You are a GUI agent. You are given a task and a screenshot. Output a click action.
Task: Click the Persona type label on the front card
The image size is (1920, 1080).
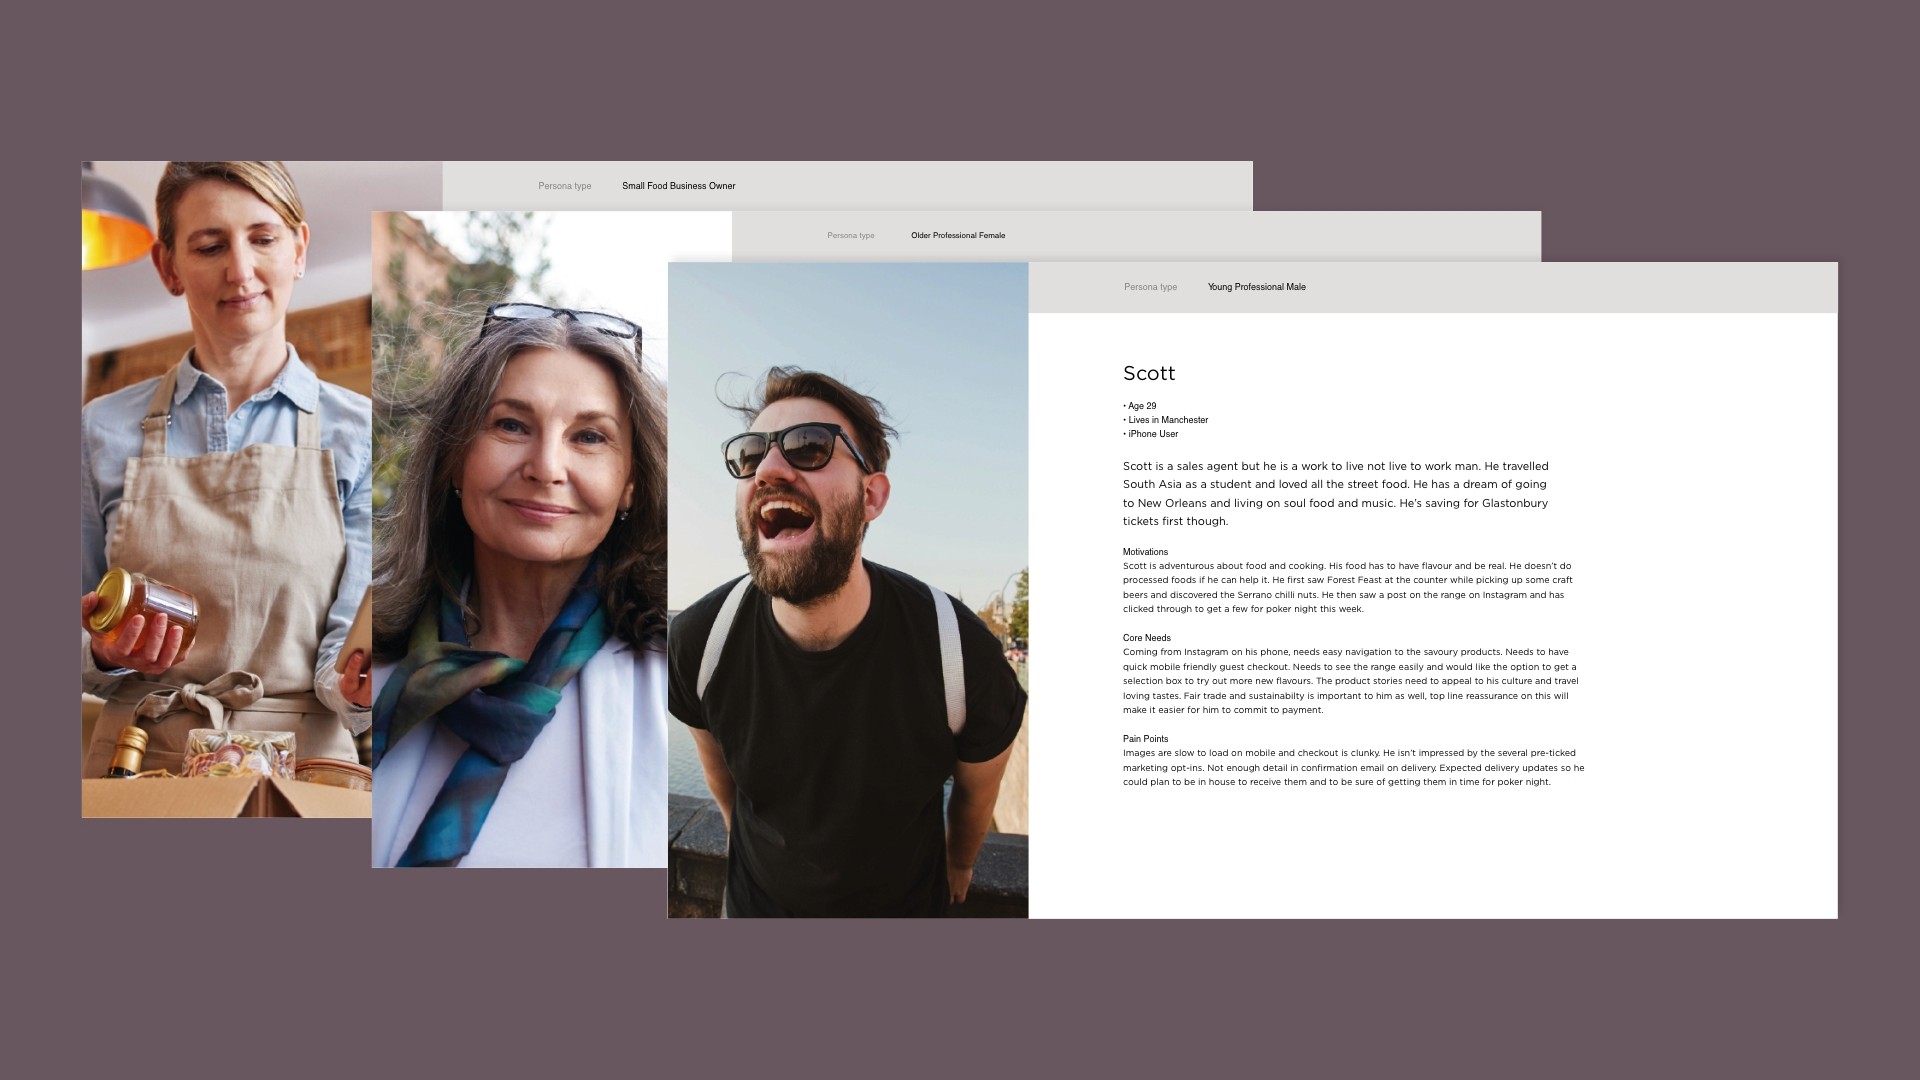point(1150,287)
